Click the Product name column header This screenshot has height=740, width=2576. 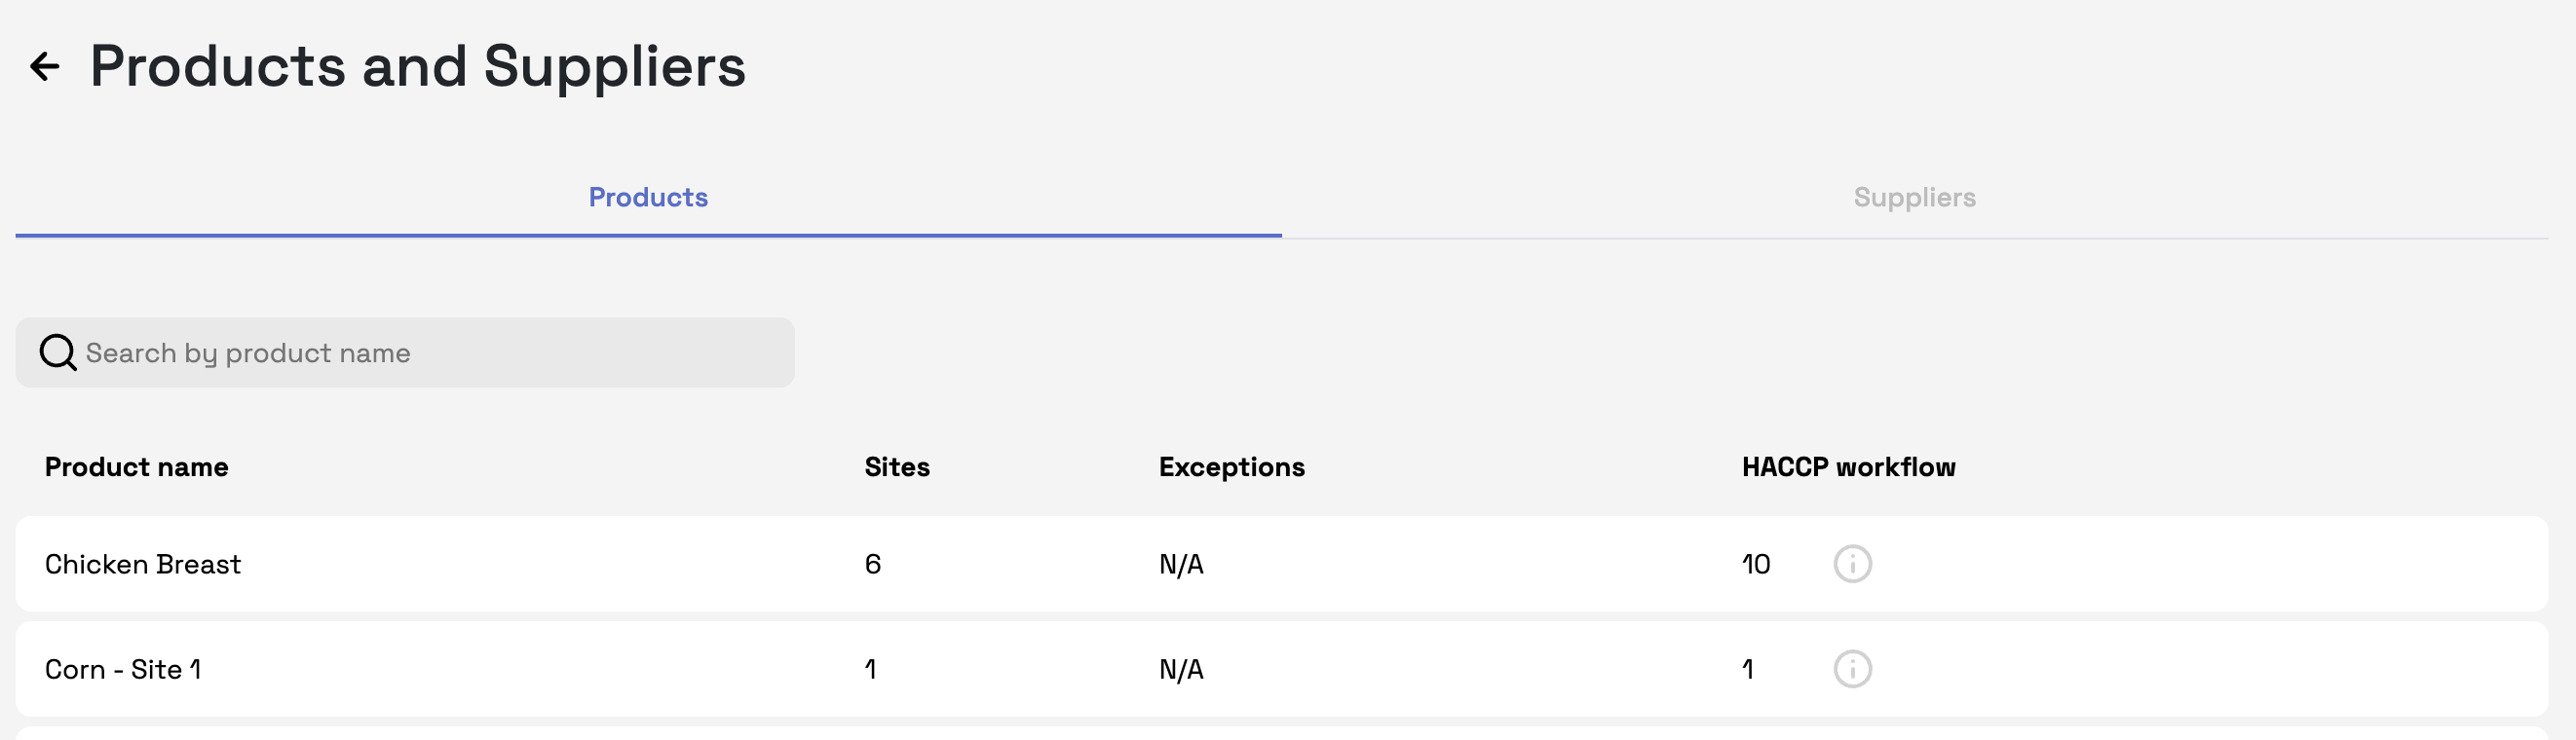point(137,467)
